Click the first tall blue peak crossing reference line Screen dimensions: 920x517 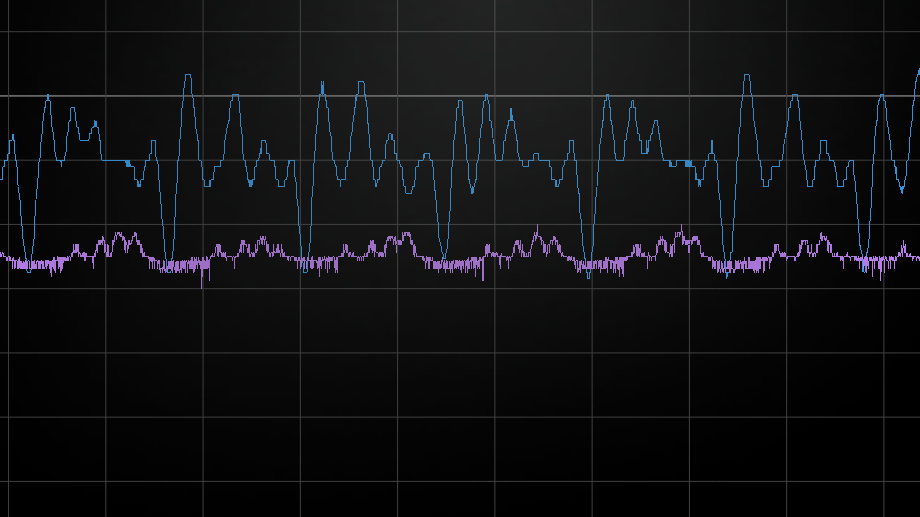coord(187,78)
